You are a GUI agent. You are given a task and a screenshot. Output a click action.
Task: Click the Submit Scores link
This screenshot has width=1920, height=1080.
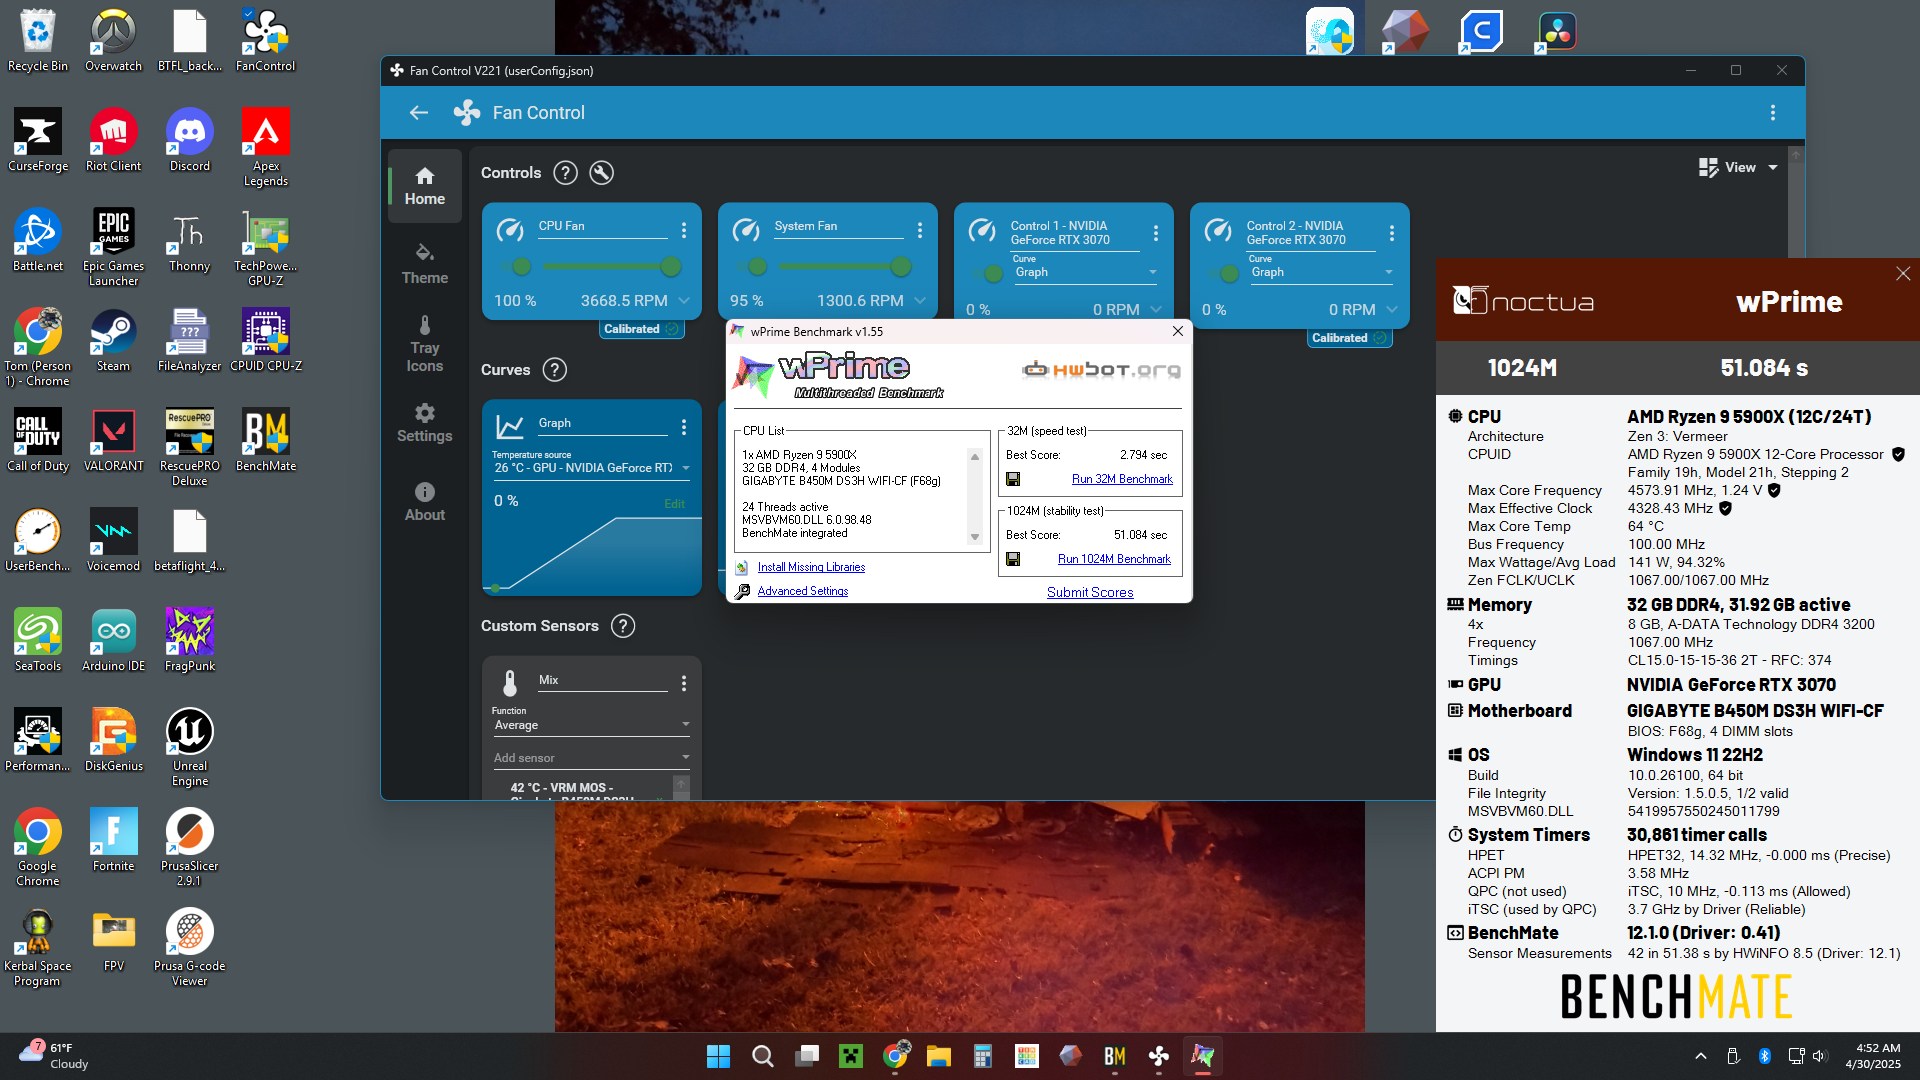tap(1090, 592)
